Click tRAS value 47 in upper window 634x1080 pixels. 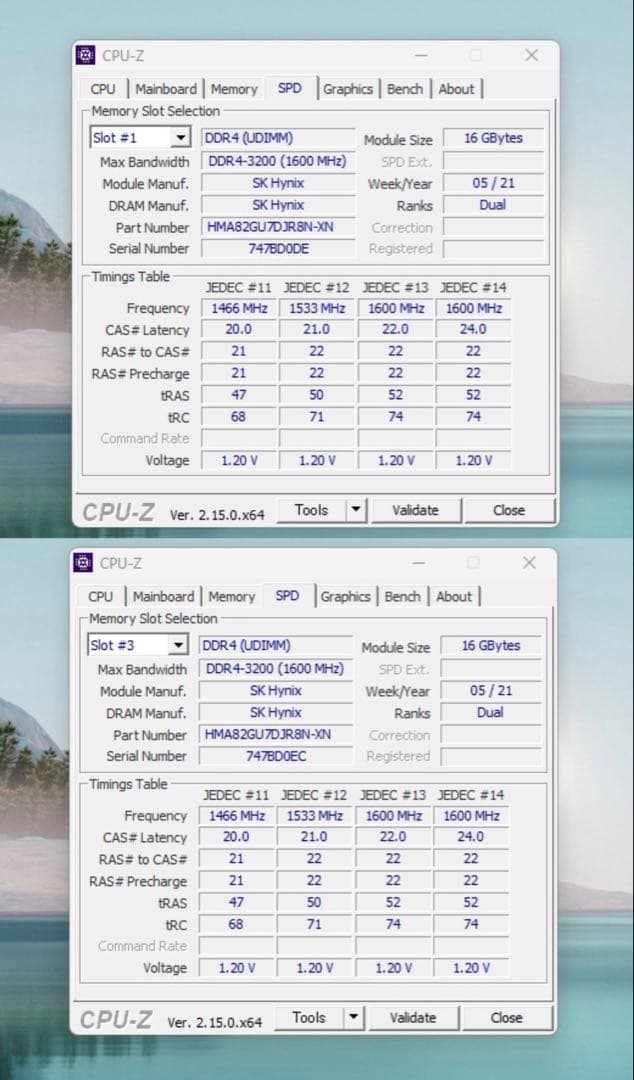[x=239, y=395]
